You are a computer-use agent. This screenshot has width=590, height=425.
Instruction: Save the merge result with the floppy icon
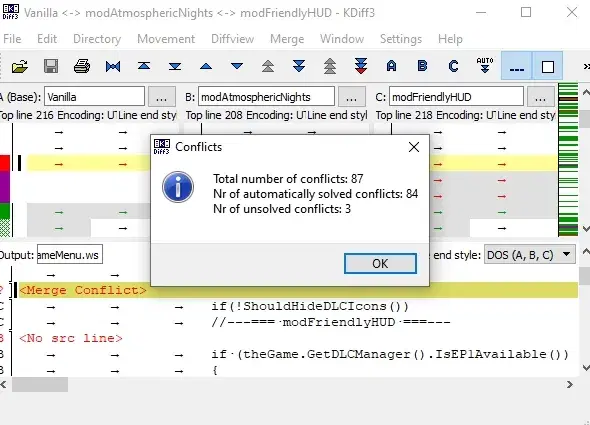coord(51,67)
